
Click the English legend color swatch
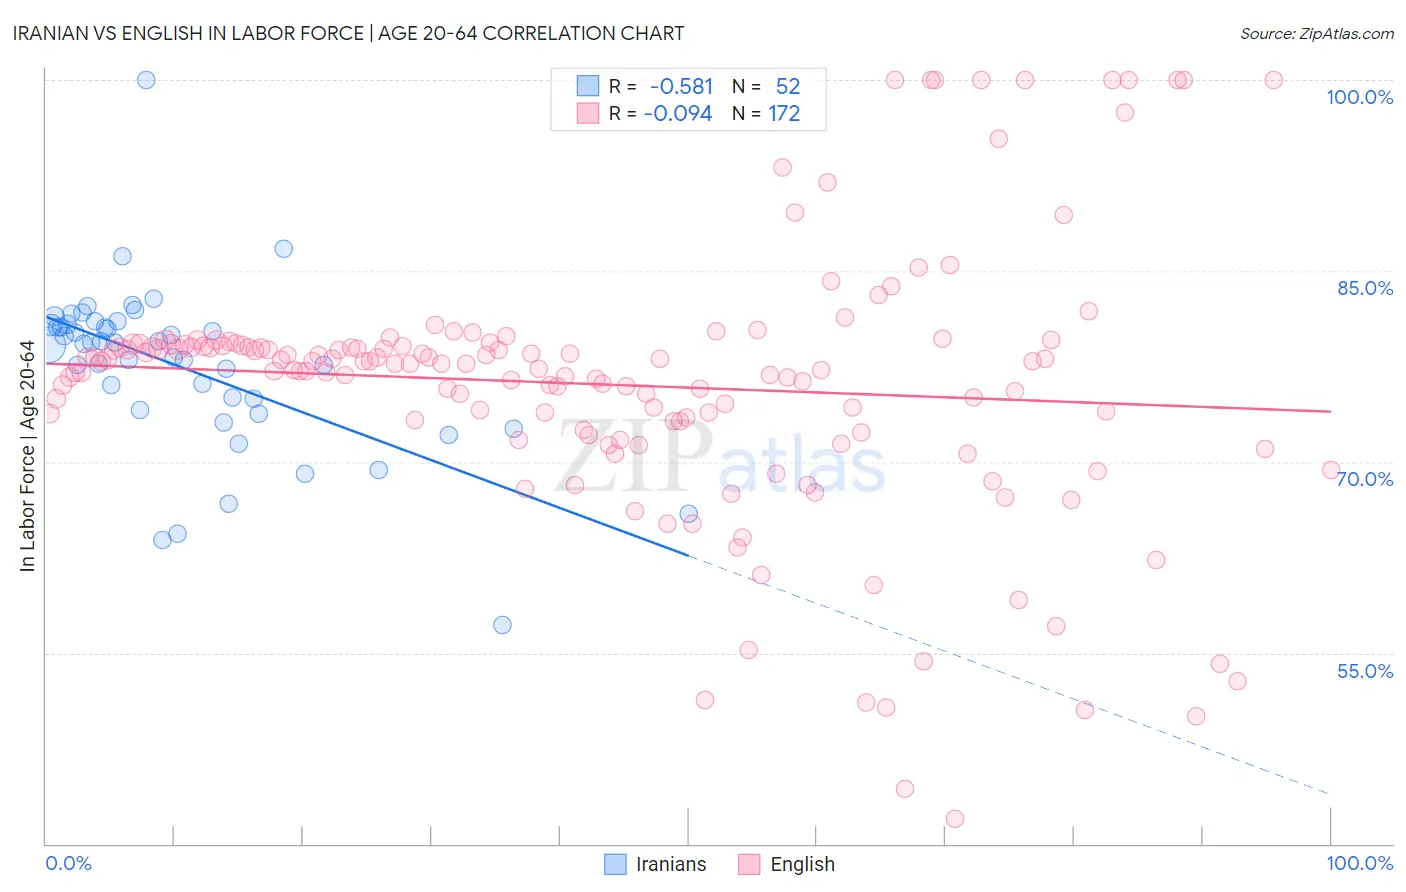(749, 864)
